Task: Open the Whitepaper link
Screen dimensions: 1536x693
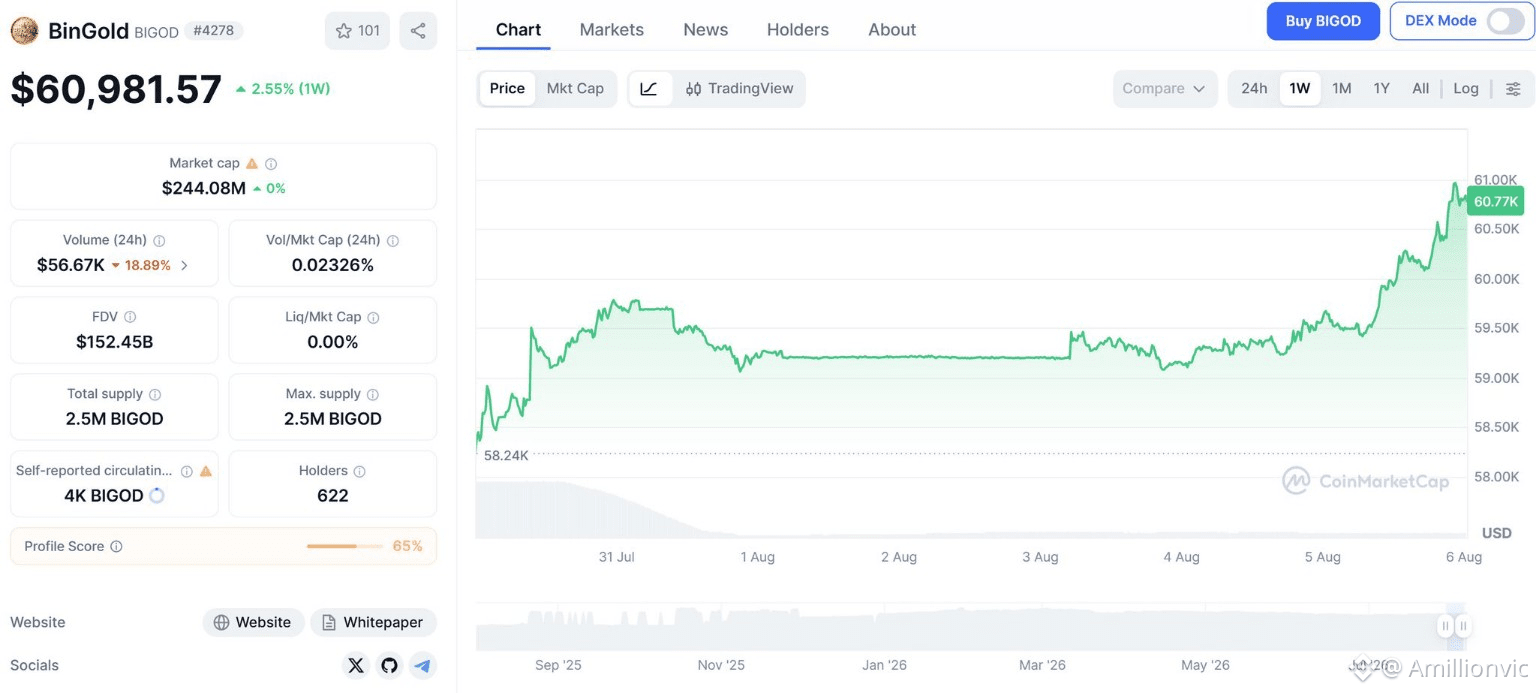Action: (x=373, y=622)
